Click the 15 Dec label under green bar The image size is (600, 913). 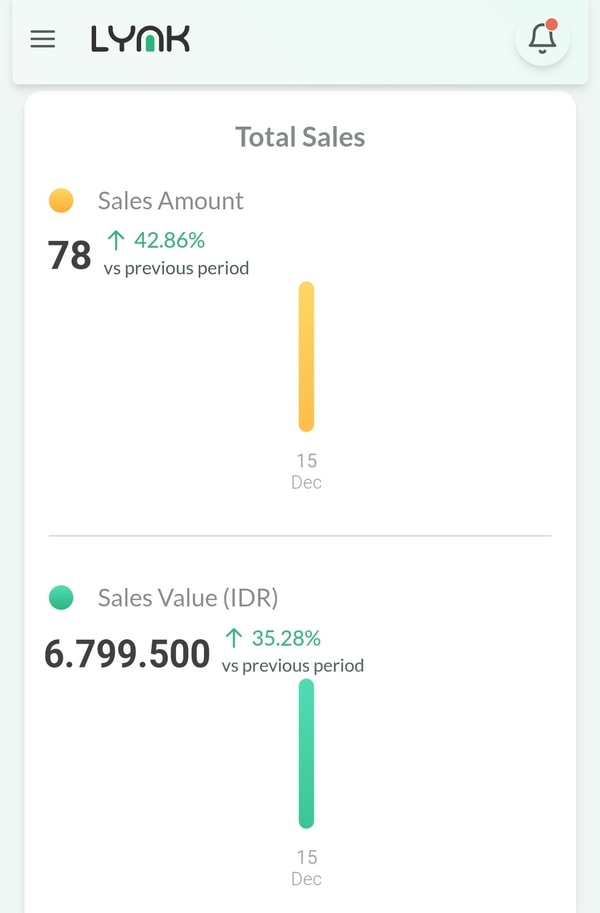(306, 868)
